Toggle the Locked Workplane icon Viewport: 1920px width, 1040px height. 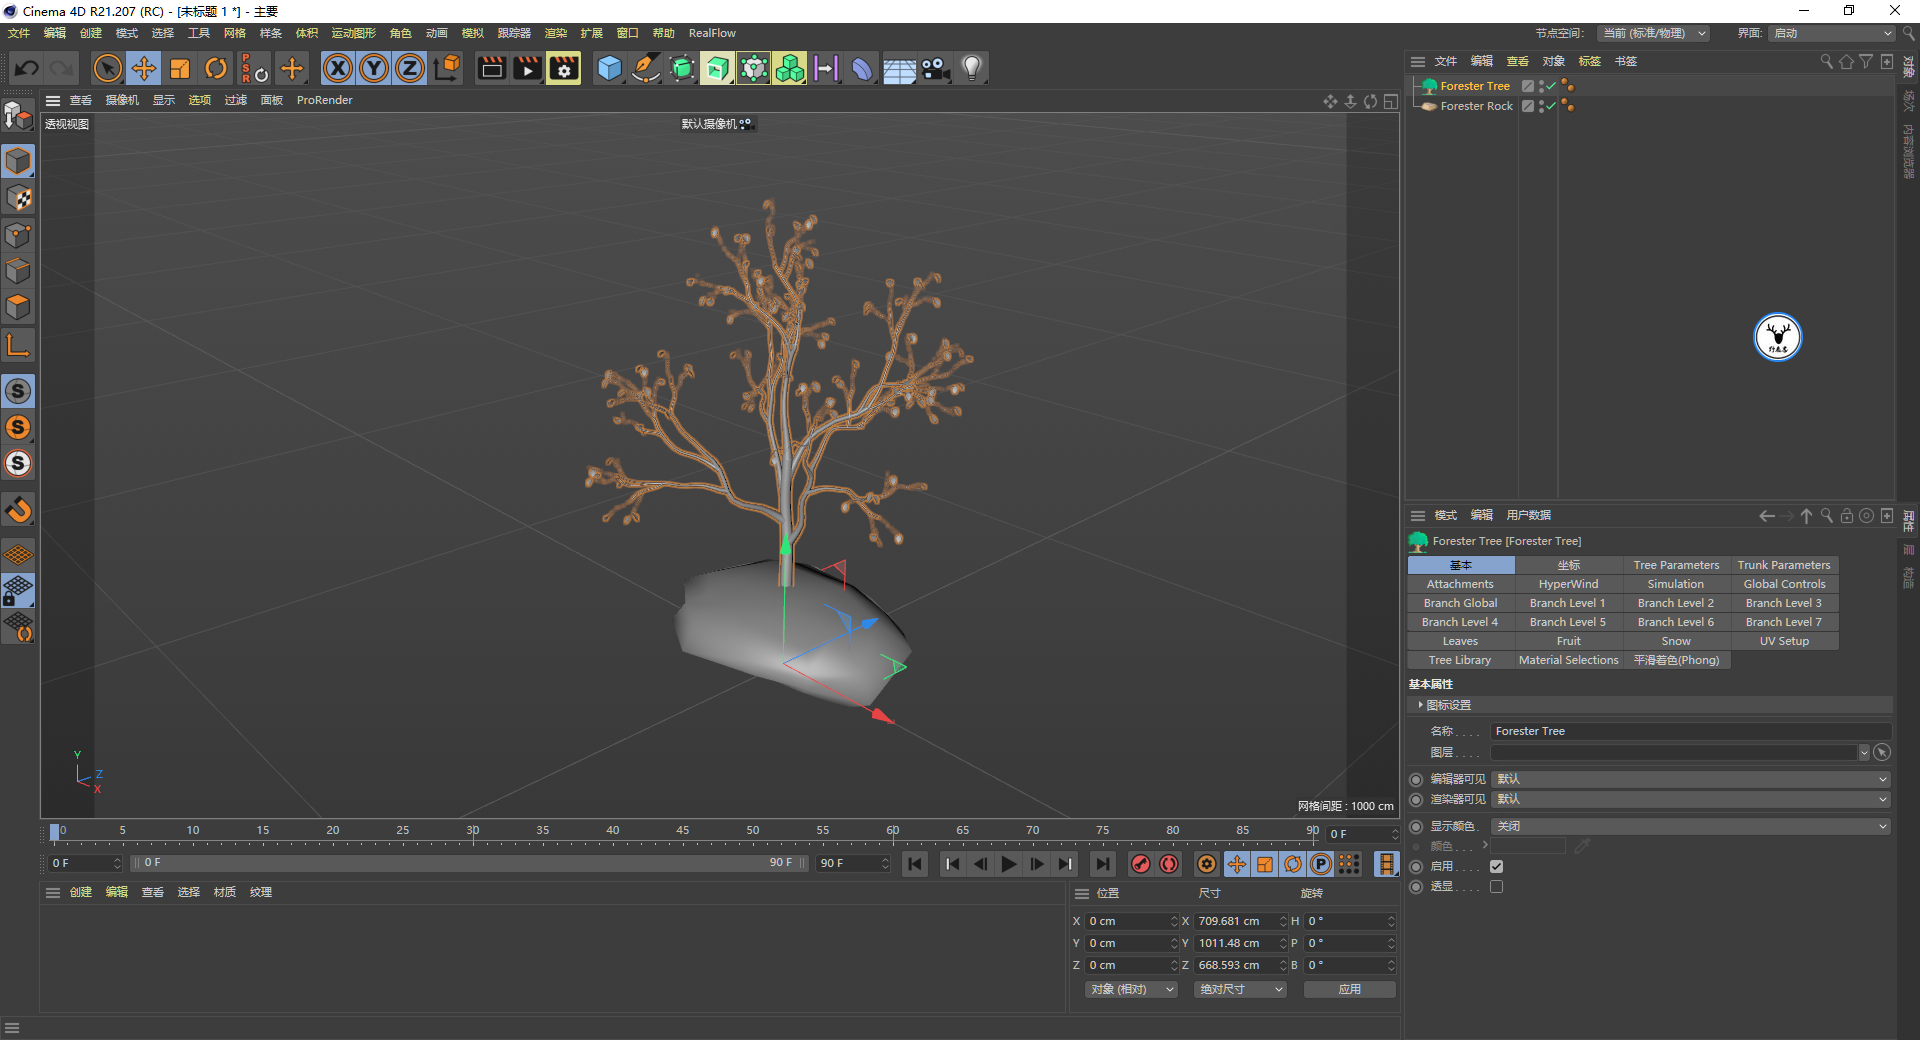(18, 591)
